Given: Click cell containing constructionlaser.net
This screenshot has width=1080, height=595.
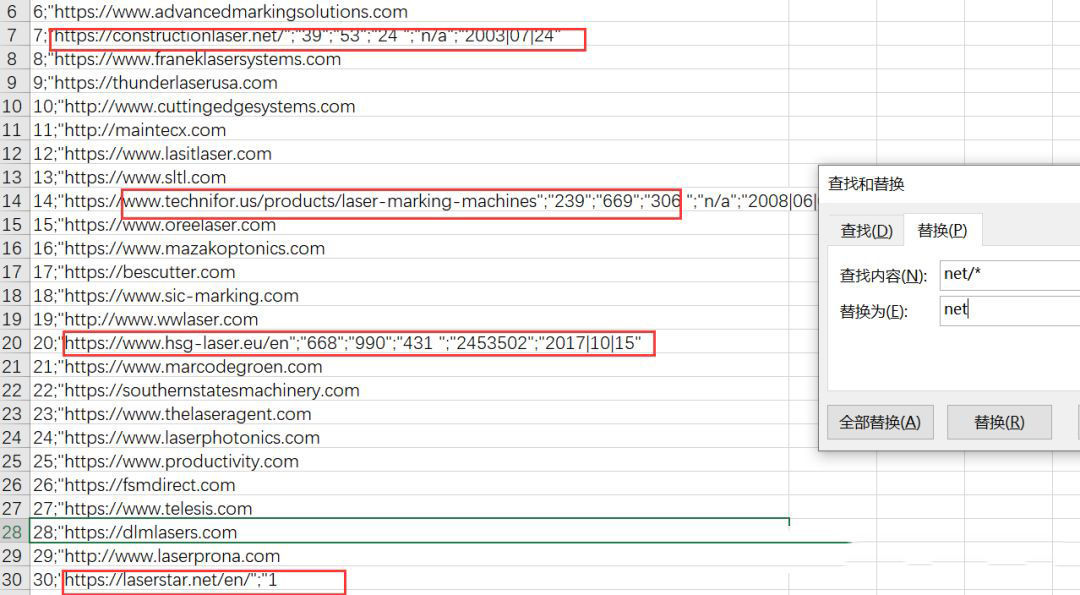Looking at the screenshot, I should 410,35.
